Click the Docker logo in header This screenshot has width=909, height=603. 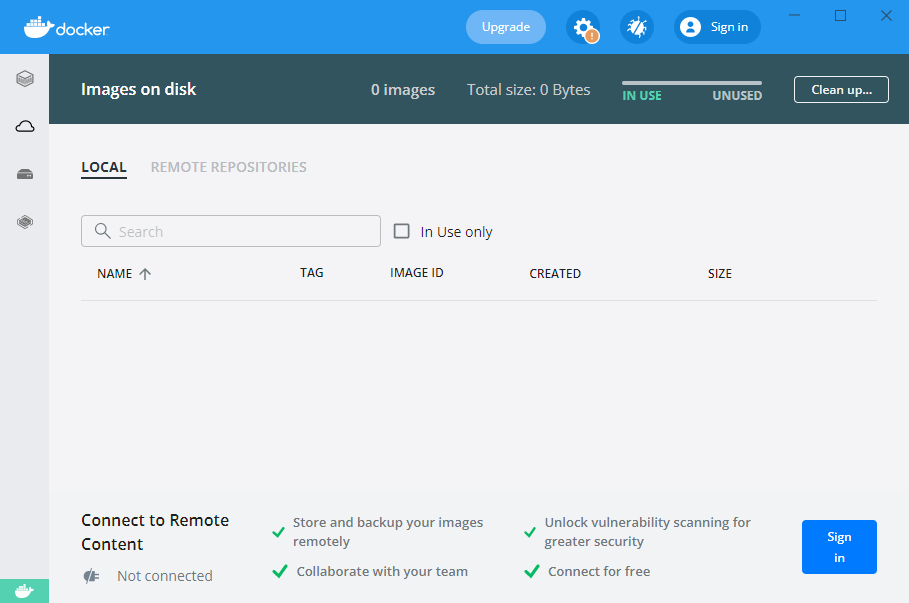(67, 27)
